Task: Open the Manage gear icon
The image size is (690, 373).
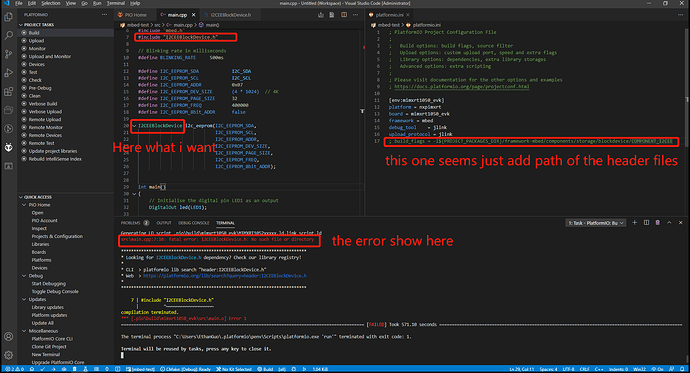Action: coord(8,355)
